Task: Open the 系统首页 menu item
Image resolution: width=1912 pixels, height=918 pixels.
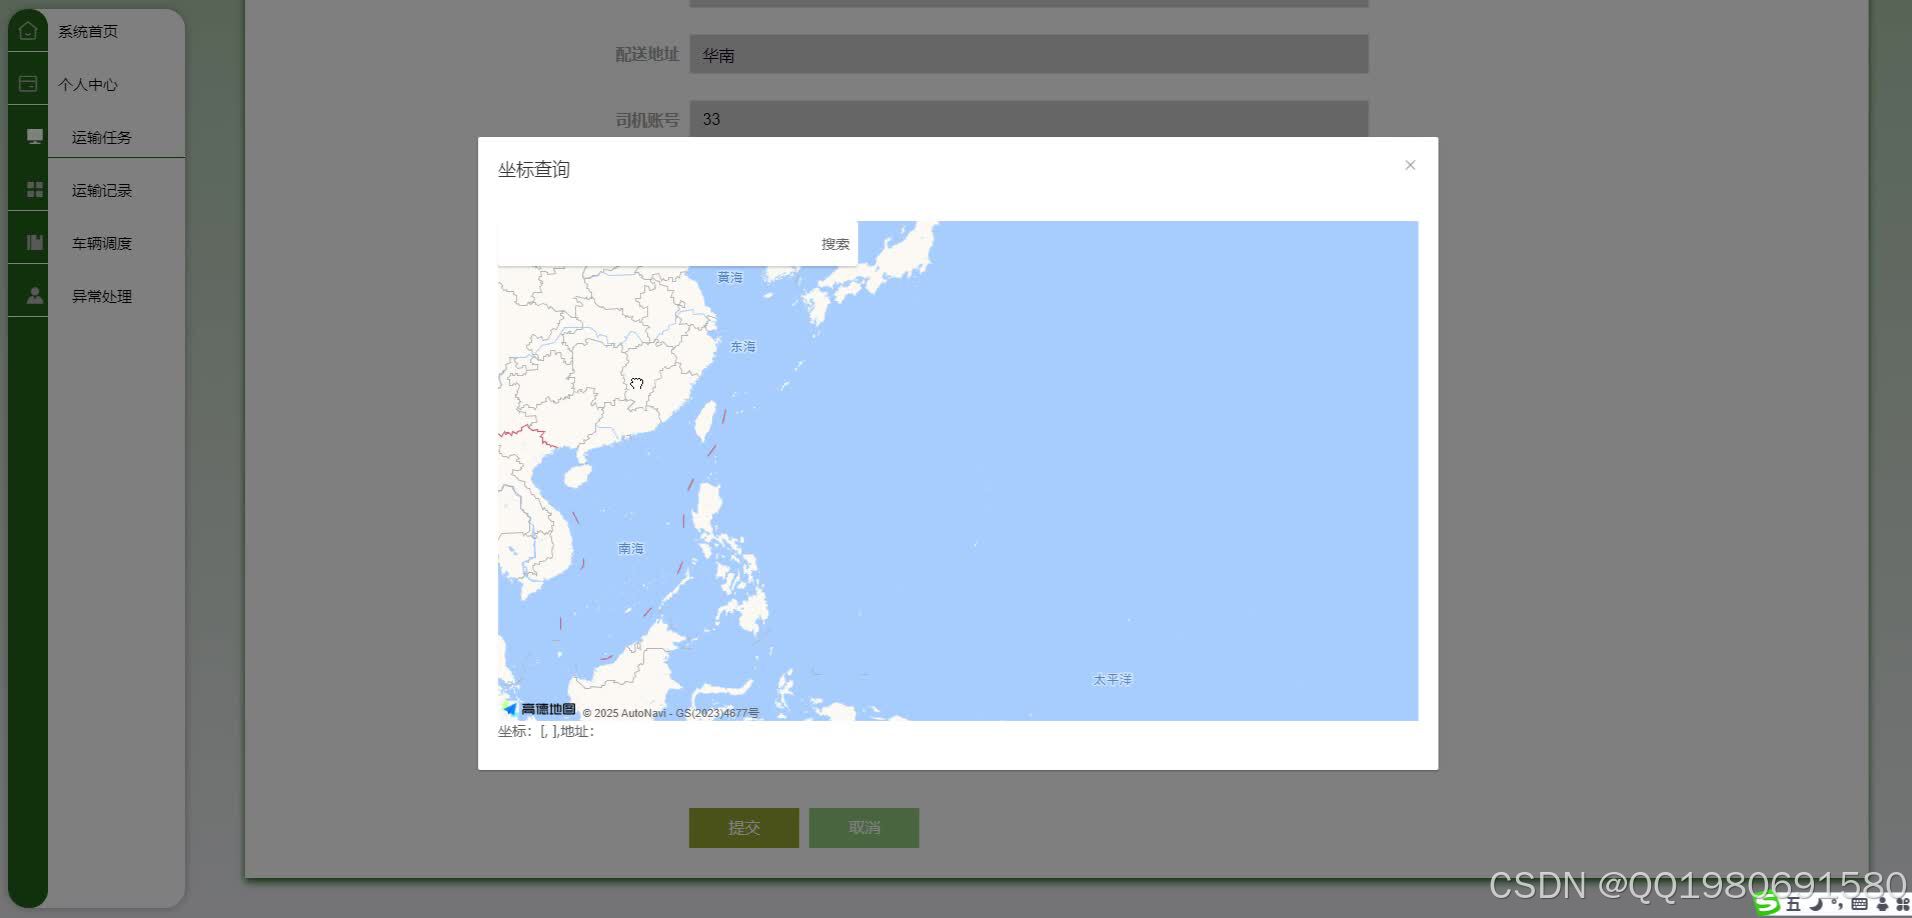Action: coord(87,31)
